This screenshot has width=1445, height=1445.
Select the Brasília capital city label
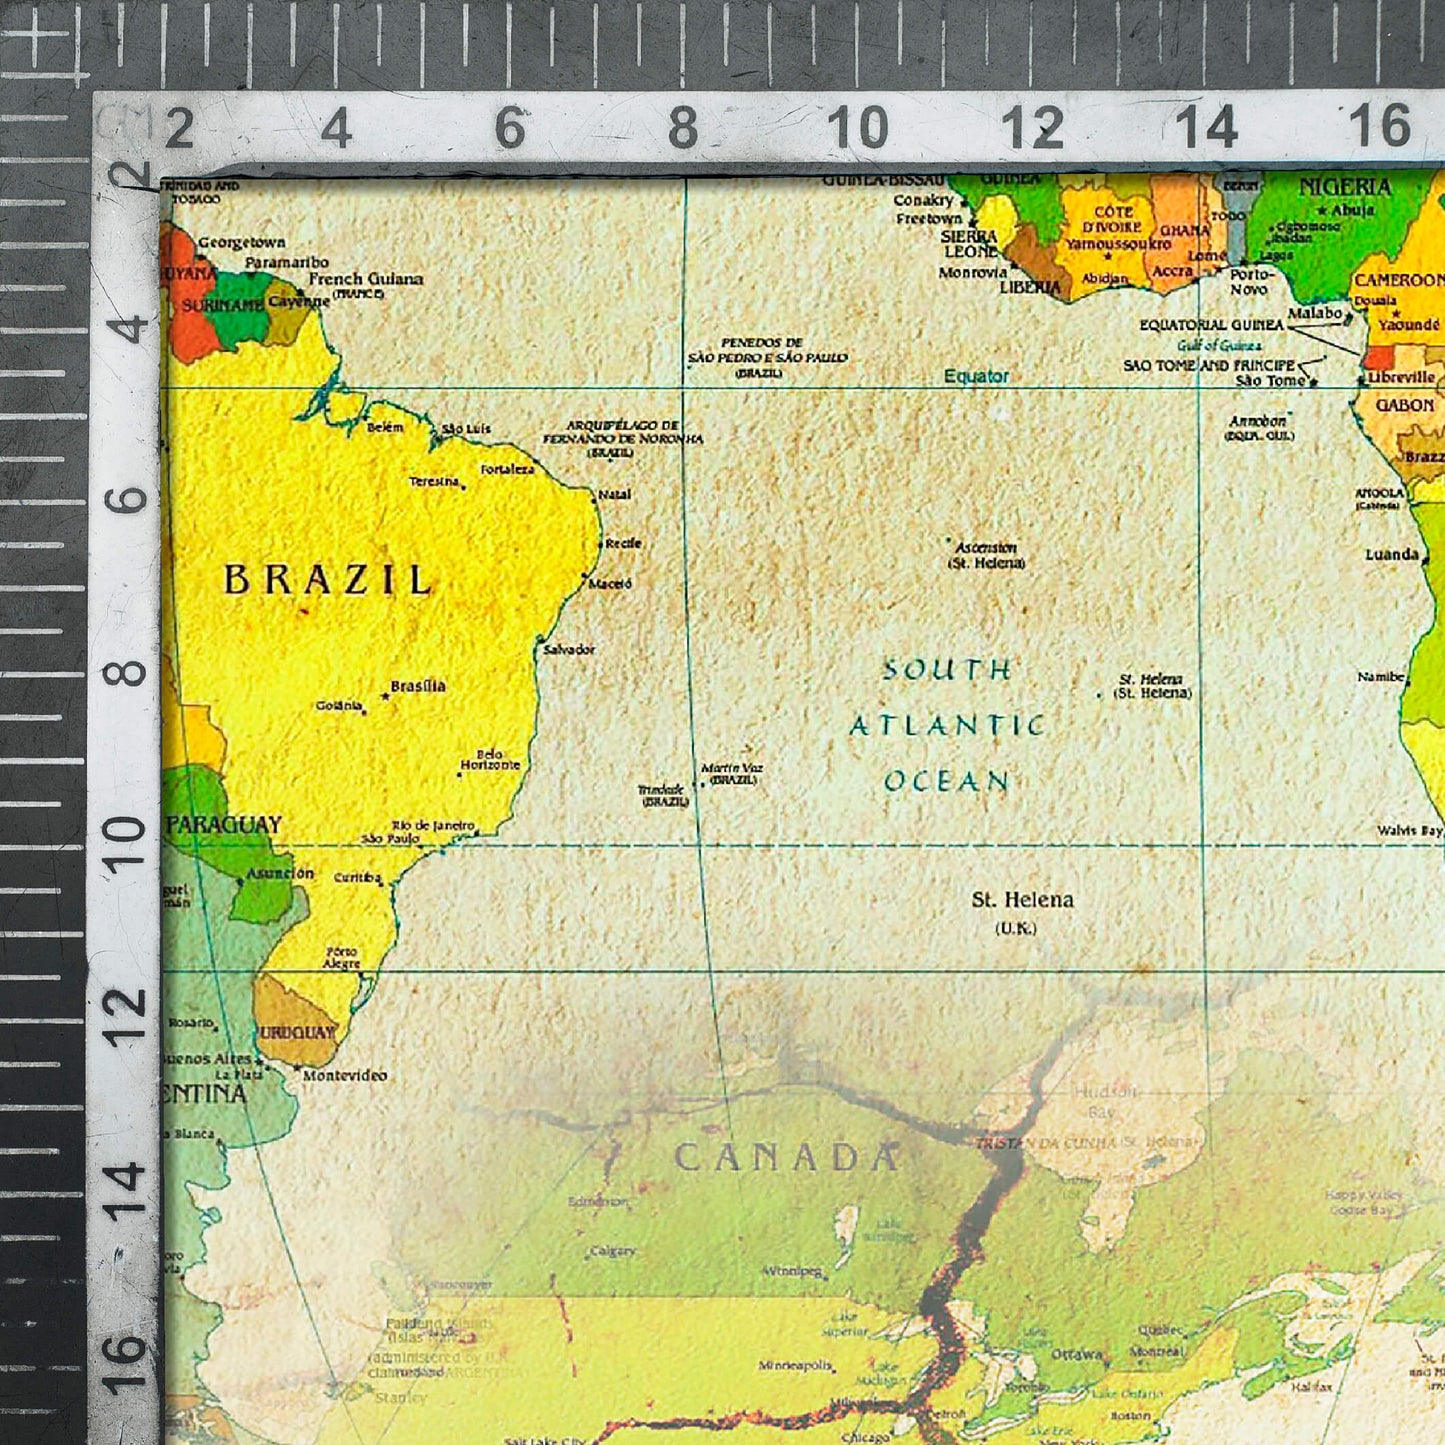417,686
